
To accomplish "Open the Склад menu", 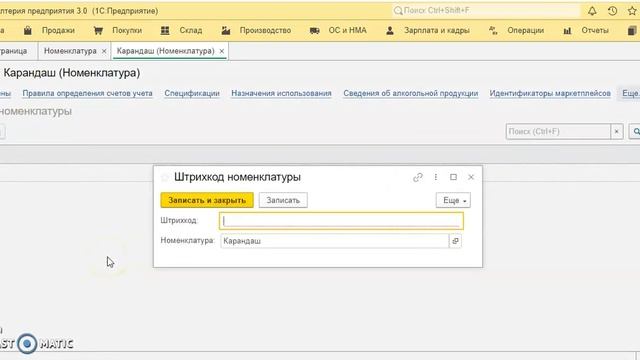I will [191, 30].
